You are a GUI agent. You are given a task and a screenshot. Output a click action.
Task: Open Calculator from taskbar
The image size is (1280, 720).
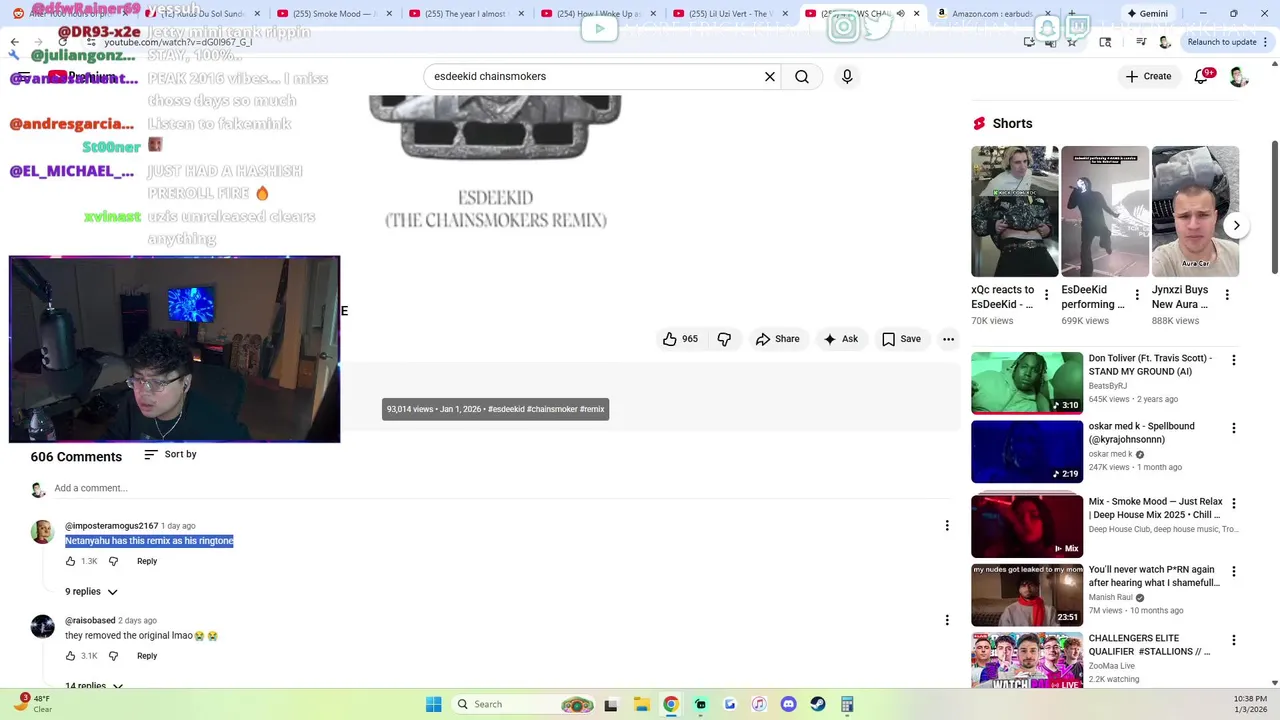847,704
